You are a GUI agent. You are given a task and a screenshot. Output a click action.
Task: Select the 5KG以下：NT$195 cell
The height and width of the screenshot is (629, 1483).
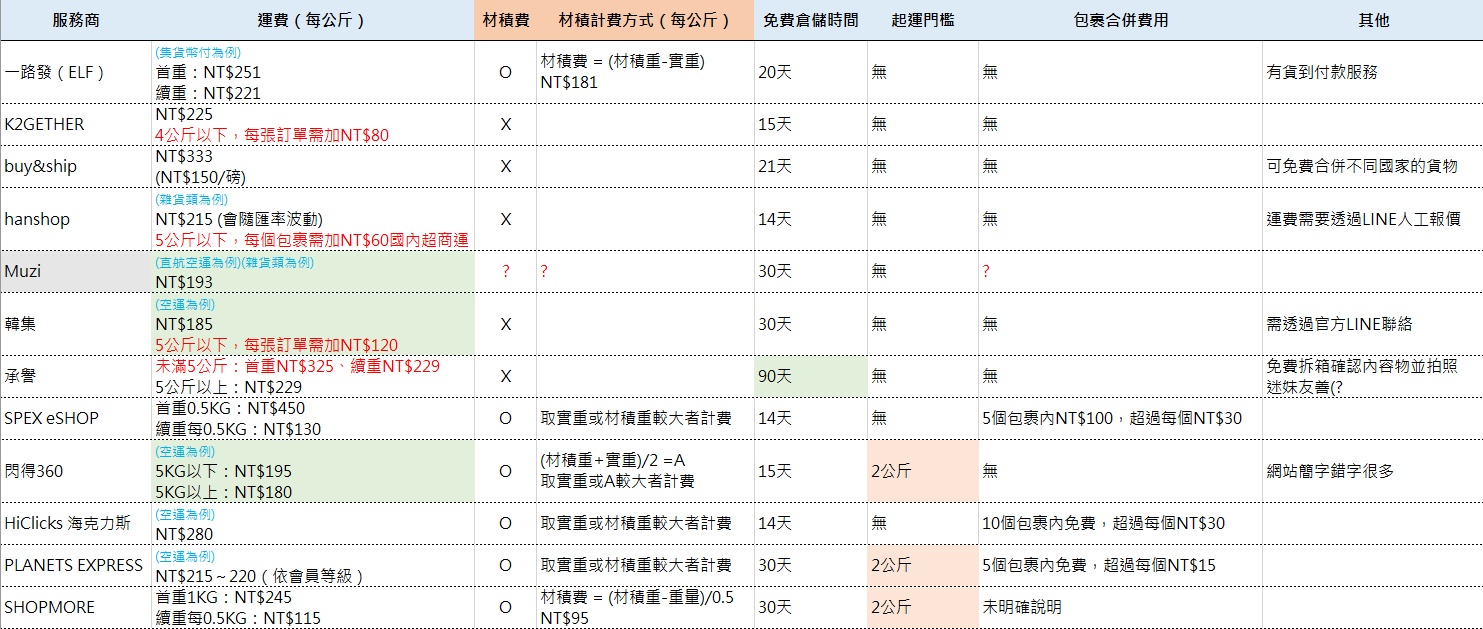point(312,471)
